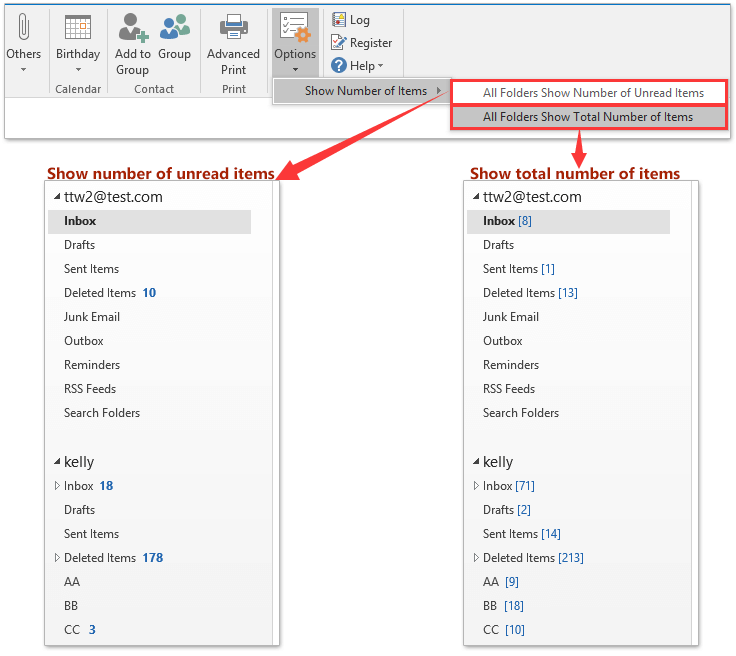Click the Register icon

click(340, 43)
